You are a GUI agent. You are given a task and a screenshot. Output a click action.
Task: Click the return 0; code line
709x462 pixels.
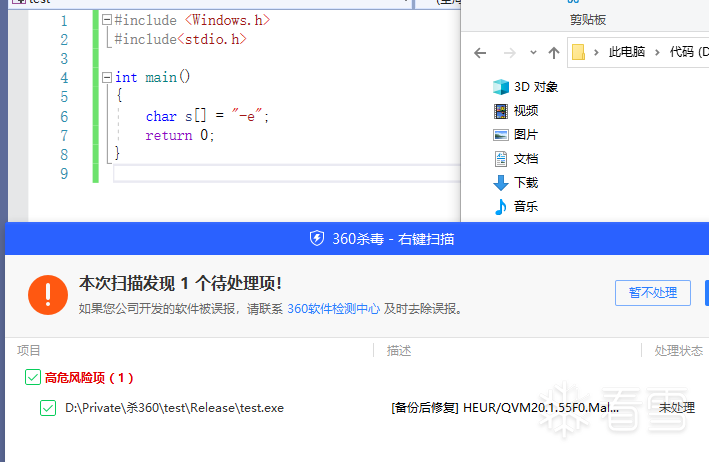(x=180, y=135)
